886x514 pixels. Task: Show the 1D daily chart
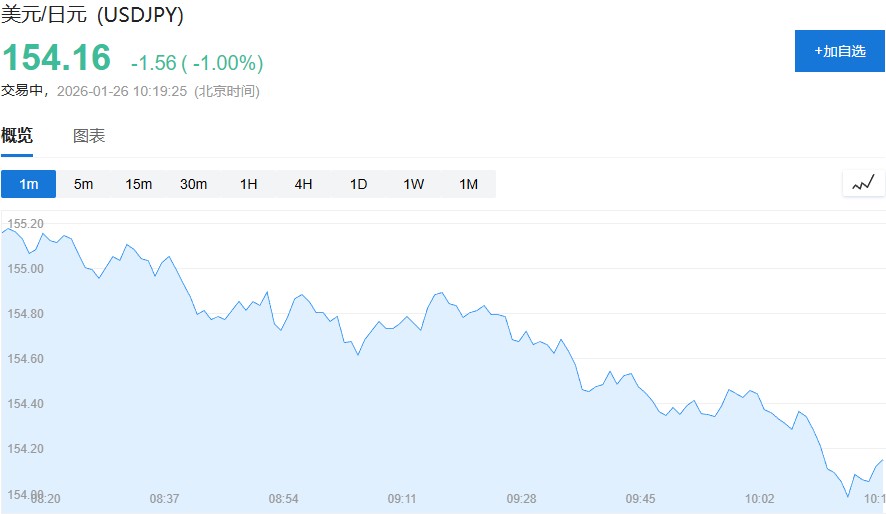pyautogui.click(x=358, y=184)
